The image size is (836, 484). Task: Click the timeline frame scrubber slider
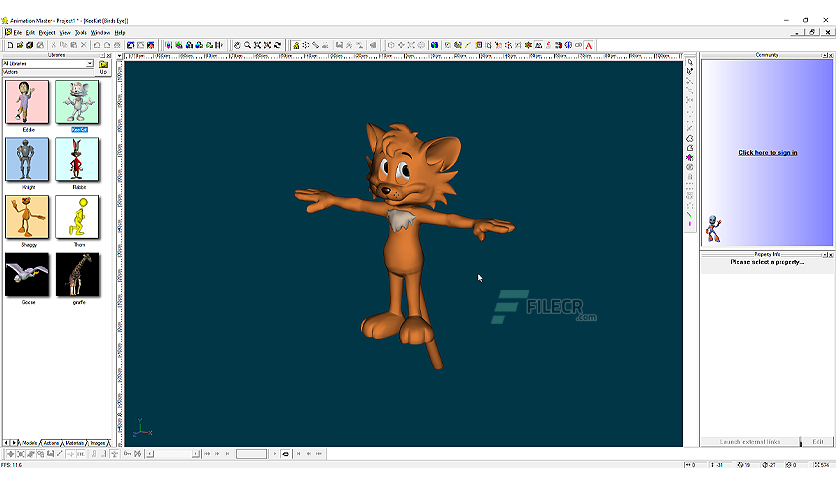[173, 454]
